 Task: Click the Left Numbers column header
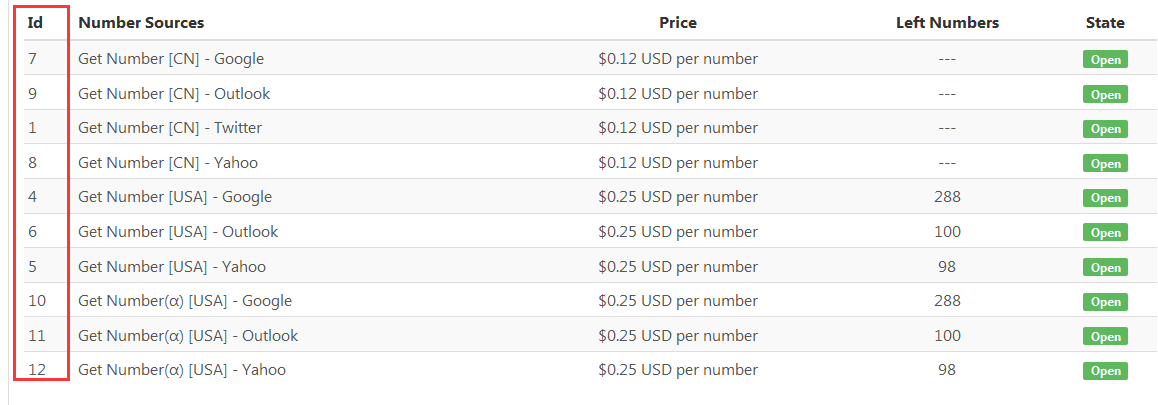coord(947,22)
